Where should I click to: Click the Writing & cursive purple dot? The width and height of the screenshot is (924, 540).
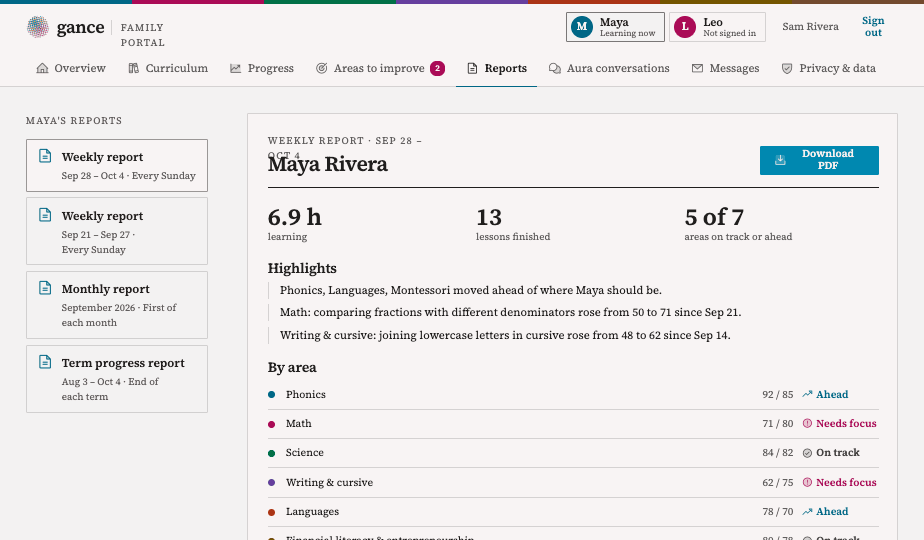point(272,482)
